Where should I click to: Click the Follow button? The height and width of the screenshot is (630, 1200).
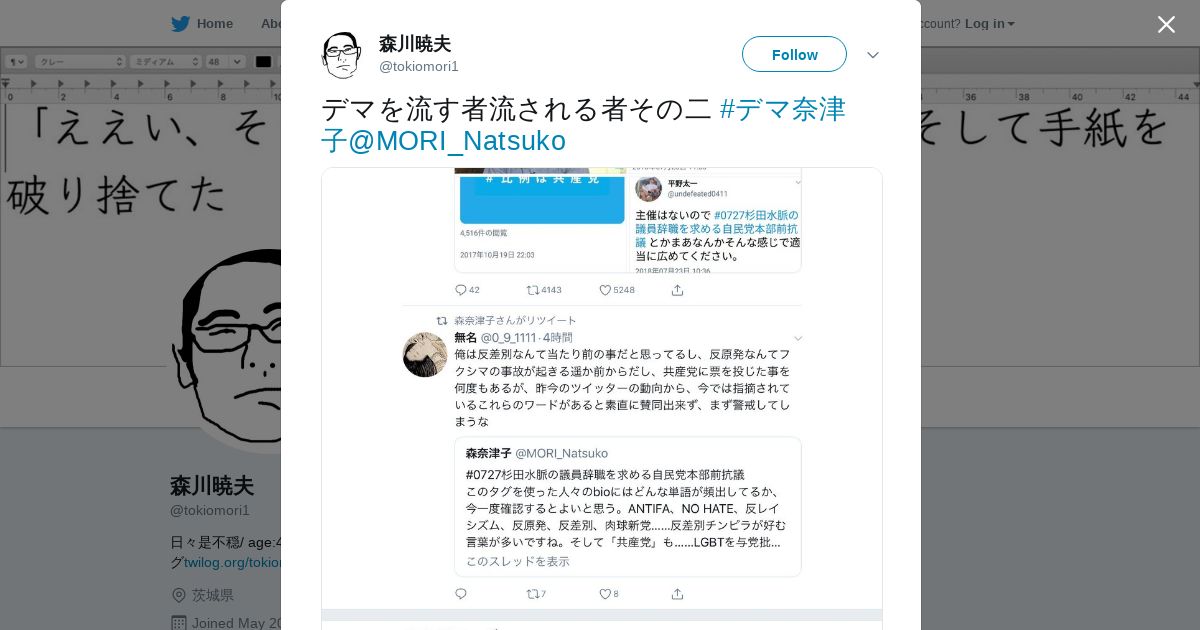pos(794,54)
